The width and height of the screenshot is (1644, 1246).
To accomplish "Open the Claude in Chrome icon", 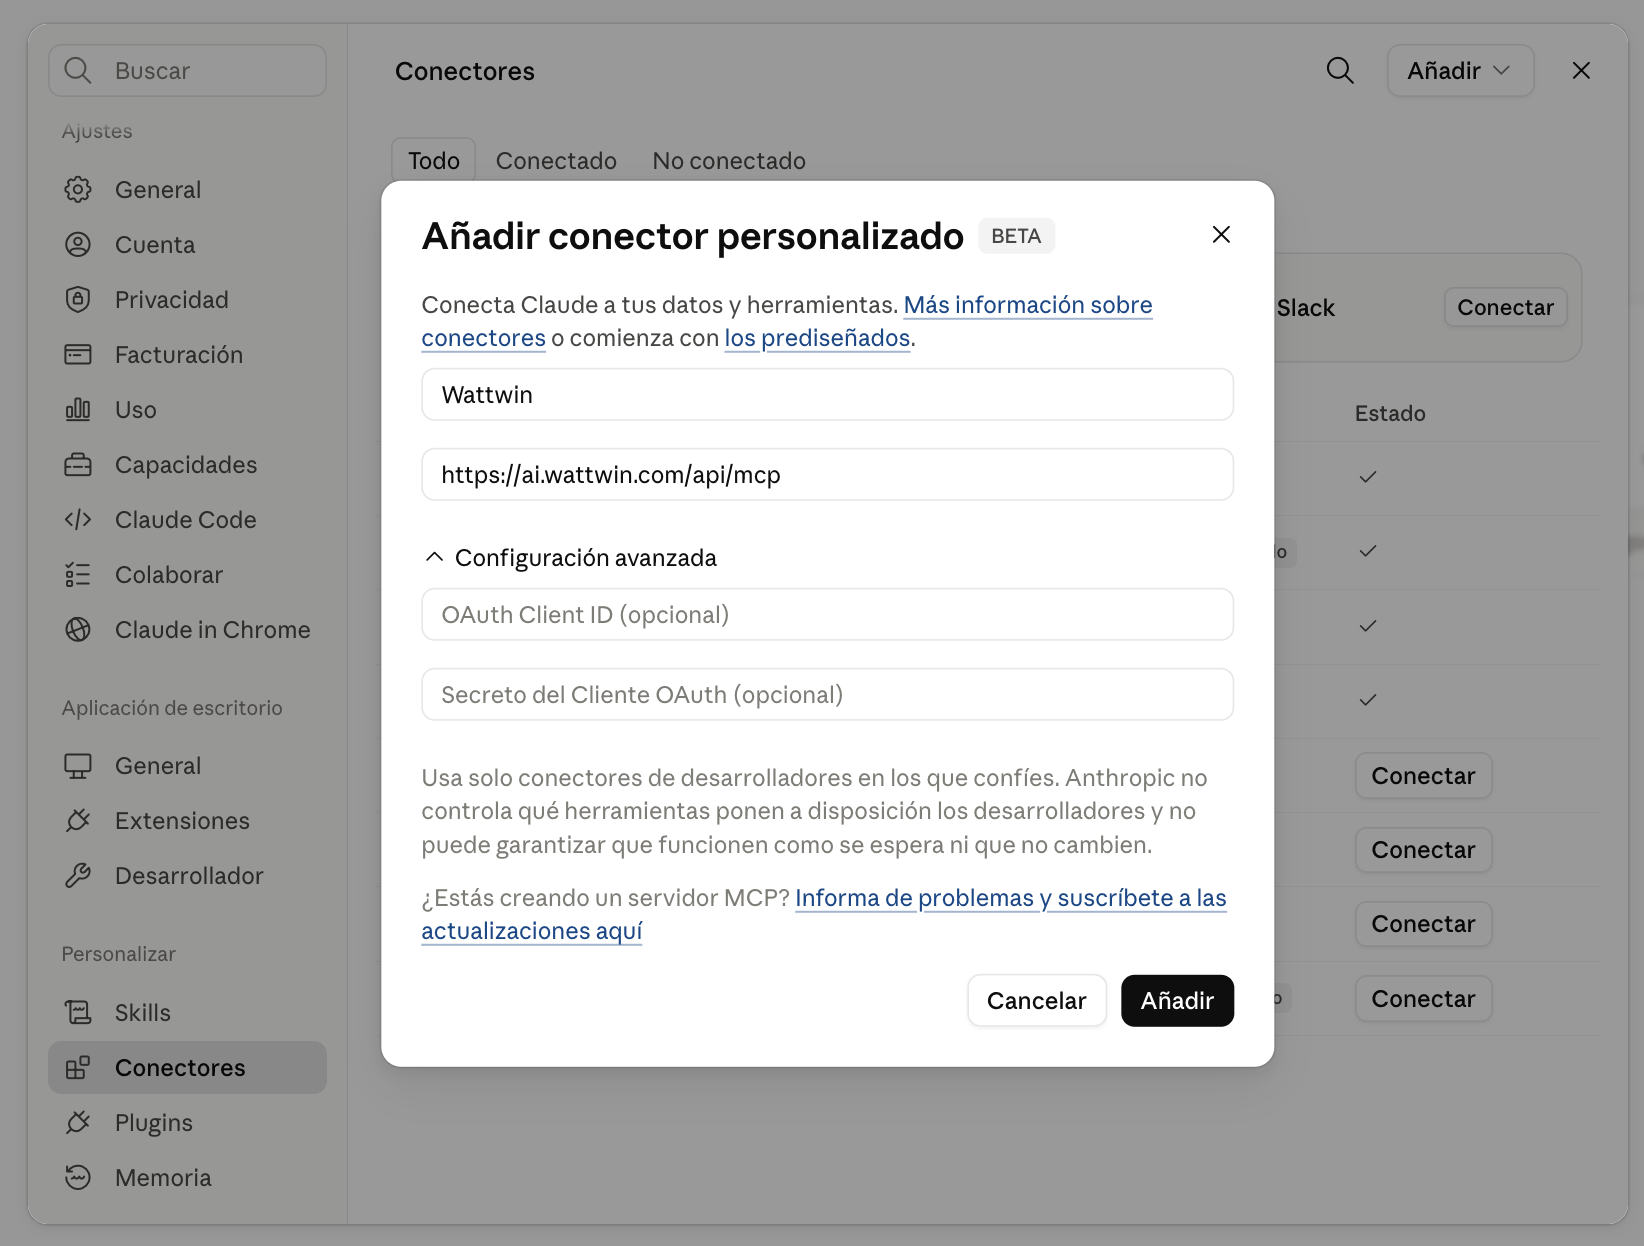I will pos(78,630).
